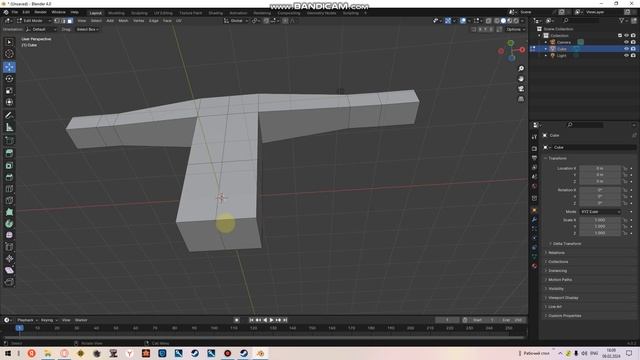Select the Cursor tool

(x=9, y=54)
